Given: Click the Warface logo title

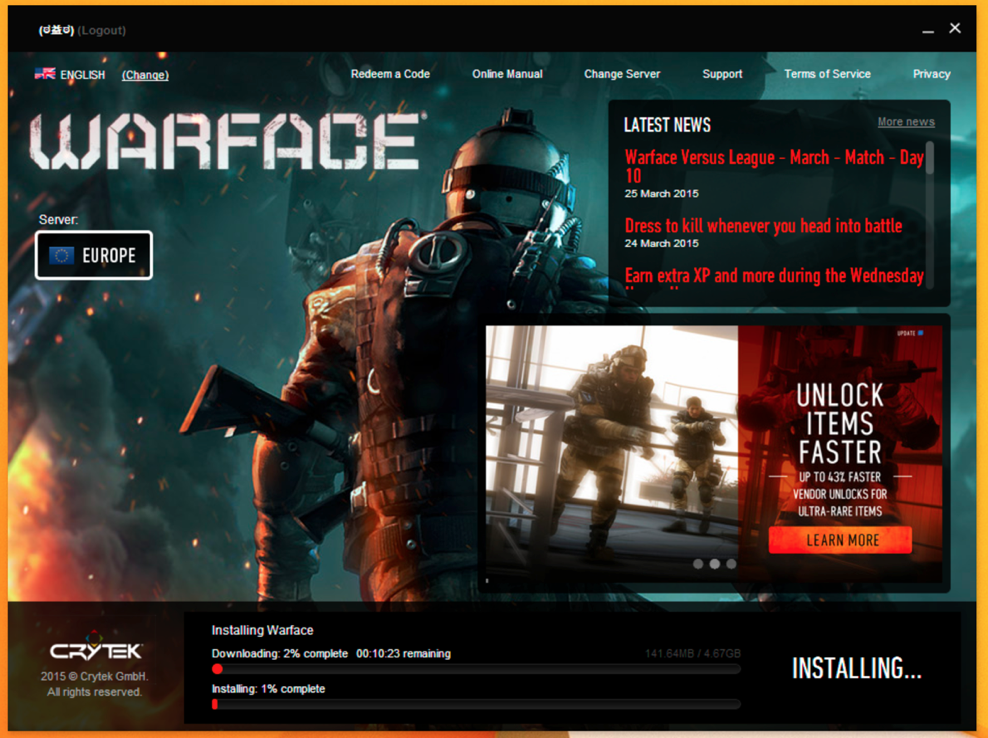Looking at the screenshot, I should pyautogui.click(x=226, y=141).
